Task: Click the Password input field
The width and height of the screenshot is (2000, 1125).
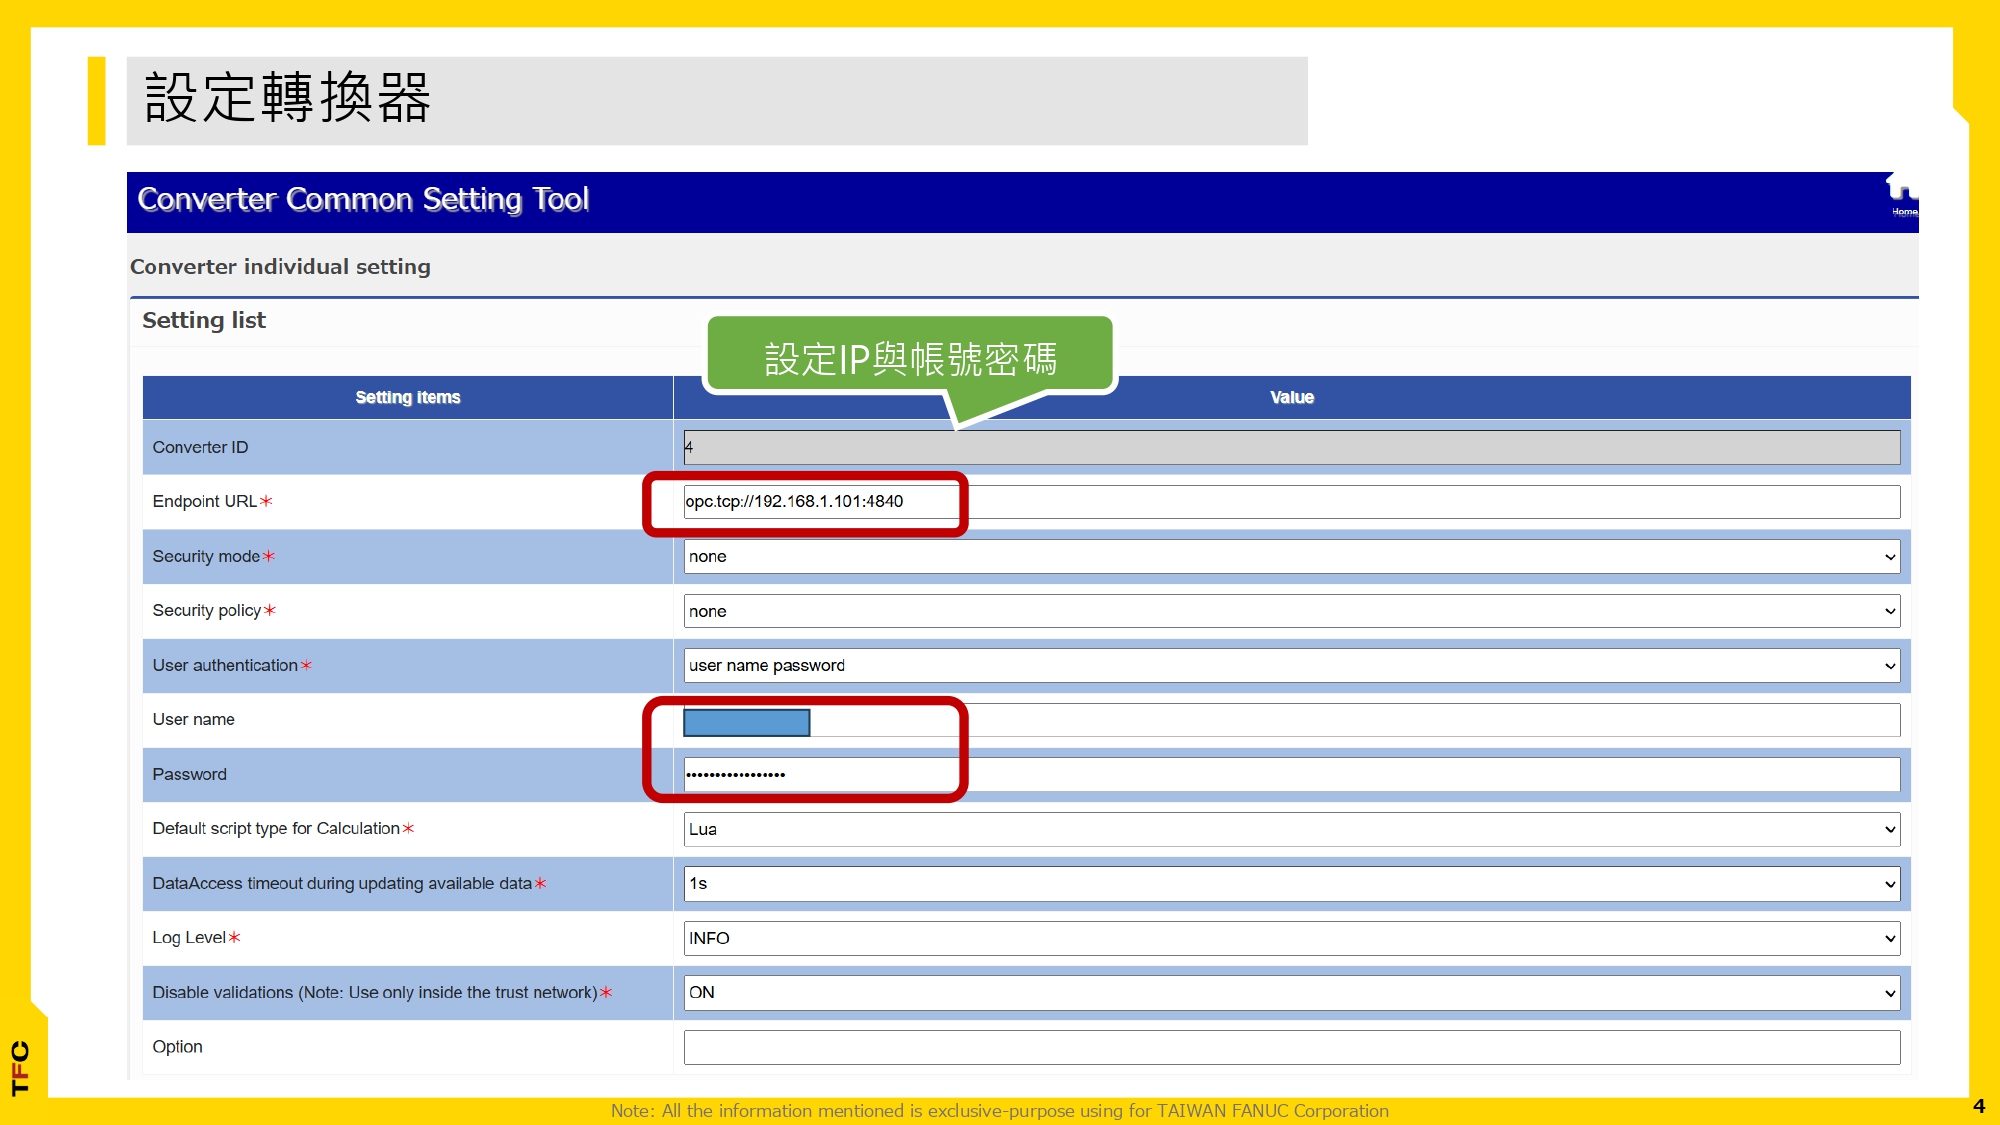Action: pos(1292,775)
